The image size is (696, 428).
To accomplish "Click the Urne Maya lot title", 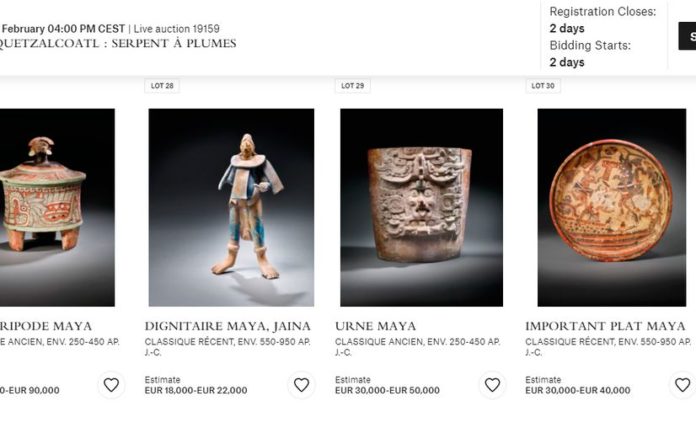I will (x=376, y=326).
